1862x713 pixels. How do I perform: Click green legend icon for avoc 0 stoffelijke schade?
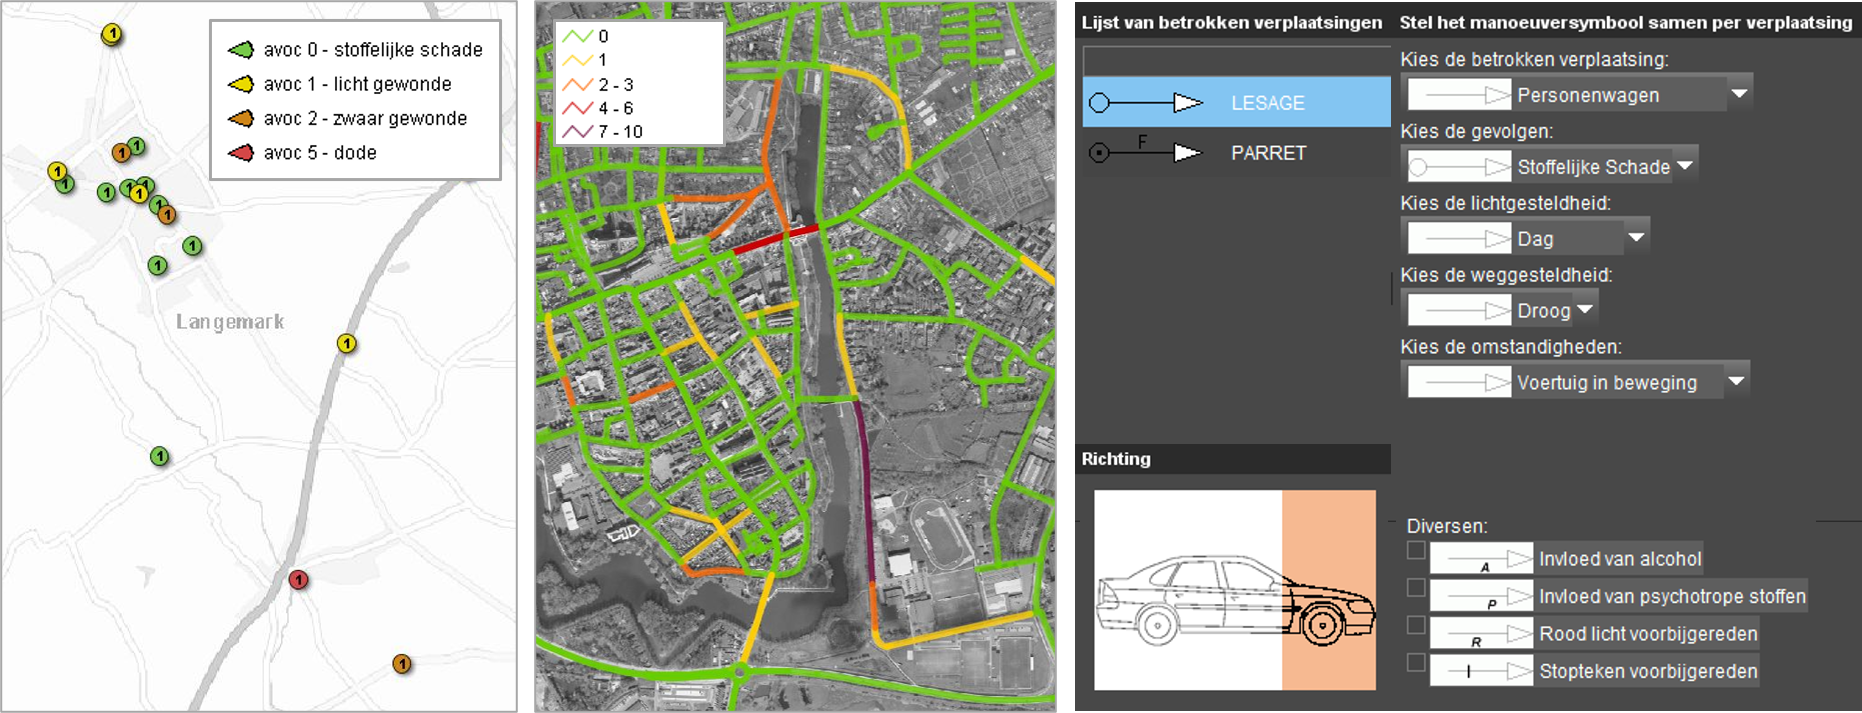click(x=240, y=49)
